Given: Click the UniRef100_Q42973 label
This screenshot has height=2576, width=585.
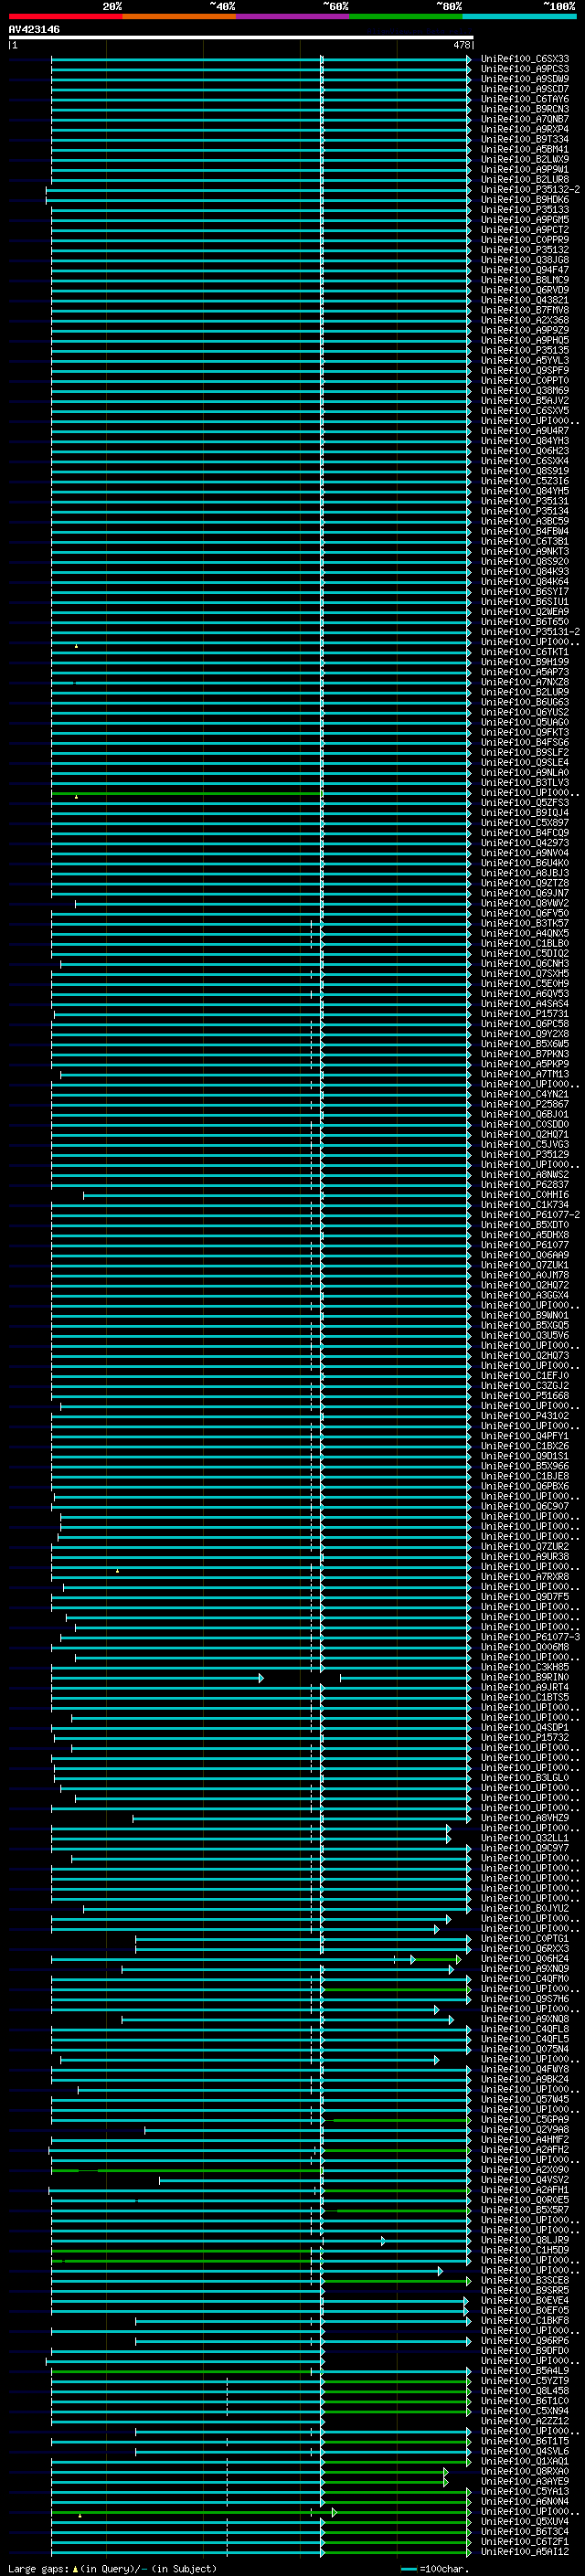Looking at the screenshot, I should pyautogui.click(x=524, y=843).
